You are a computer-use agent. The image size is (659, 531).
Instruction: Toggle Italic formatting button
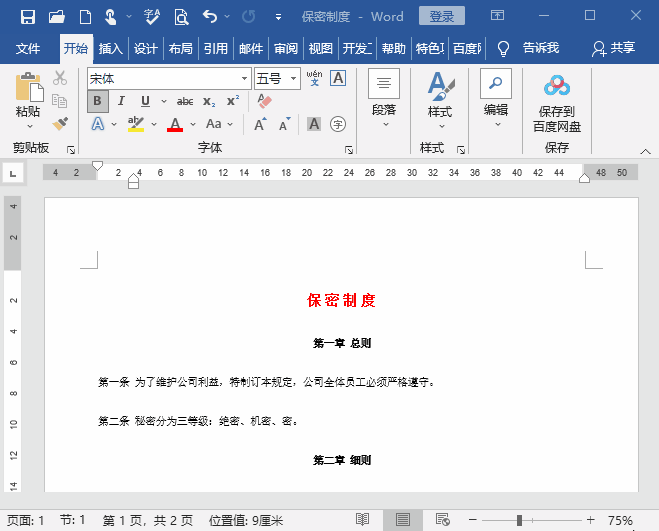pyautogui.click(x=121, y=101)
